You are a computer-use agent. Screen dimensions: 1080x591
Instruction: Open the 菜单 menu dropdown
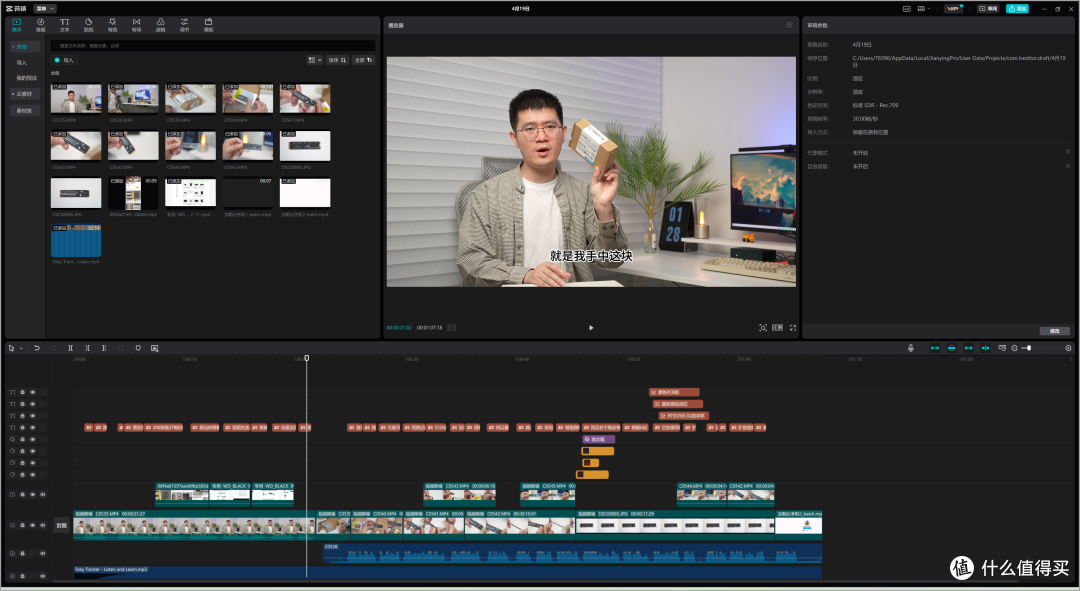pyautogui.click(x=45, y=8)
